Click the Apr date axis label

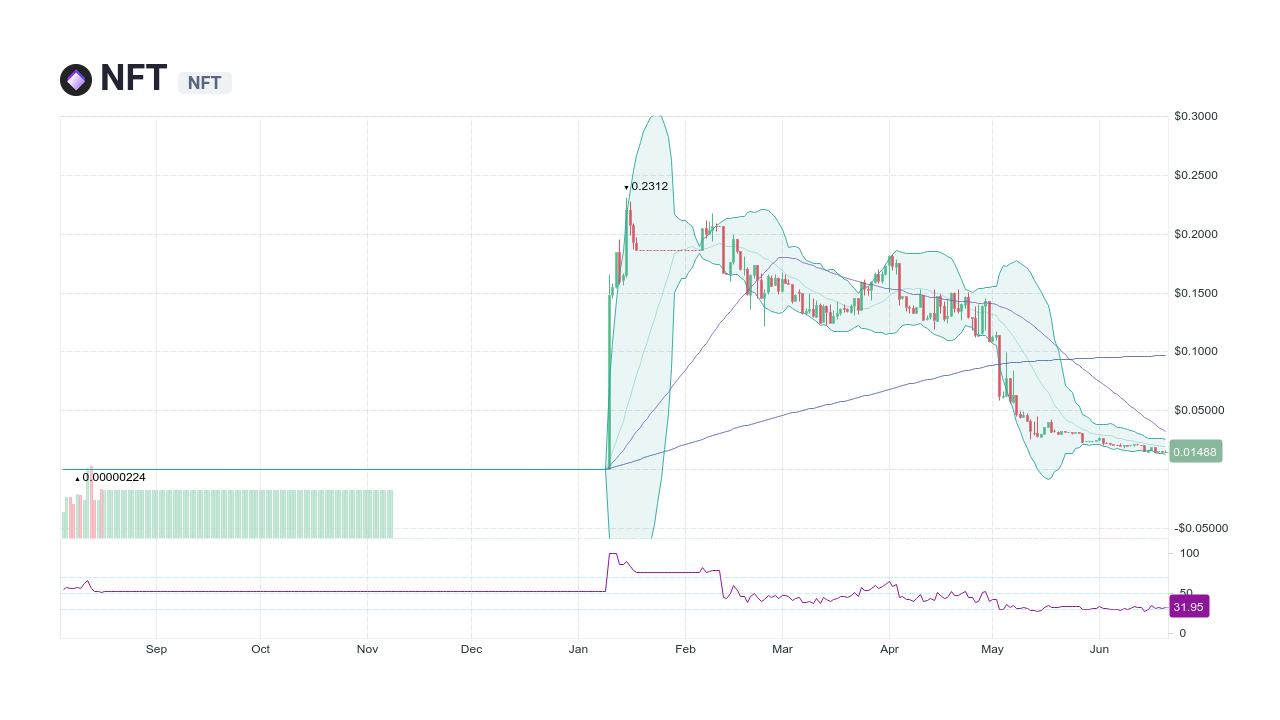click(x=889, y=649)
